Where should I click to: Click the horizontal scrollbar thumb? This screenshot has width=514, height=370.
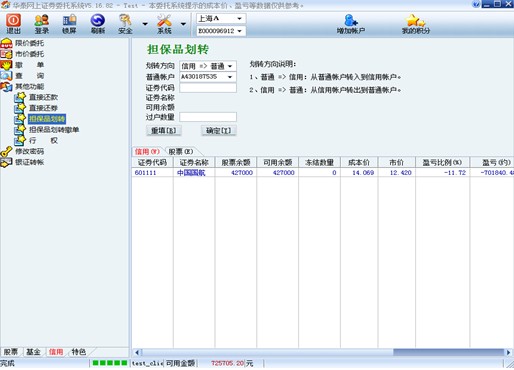click(x=449, y=352)
